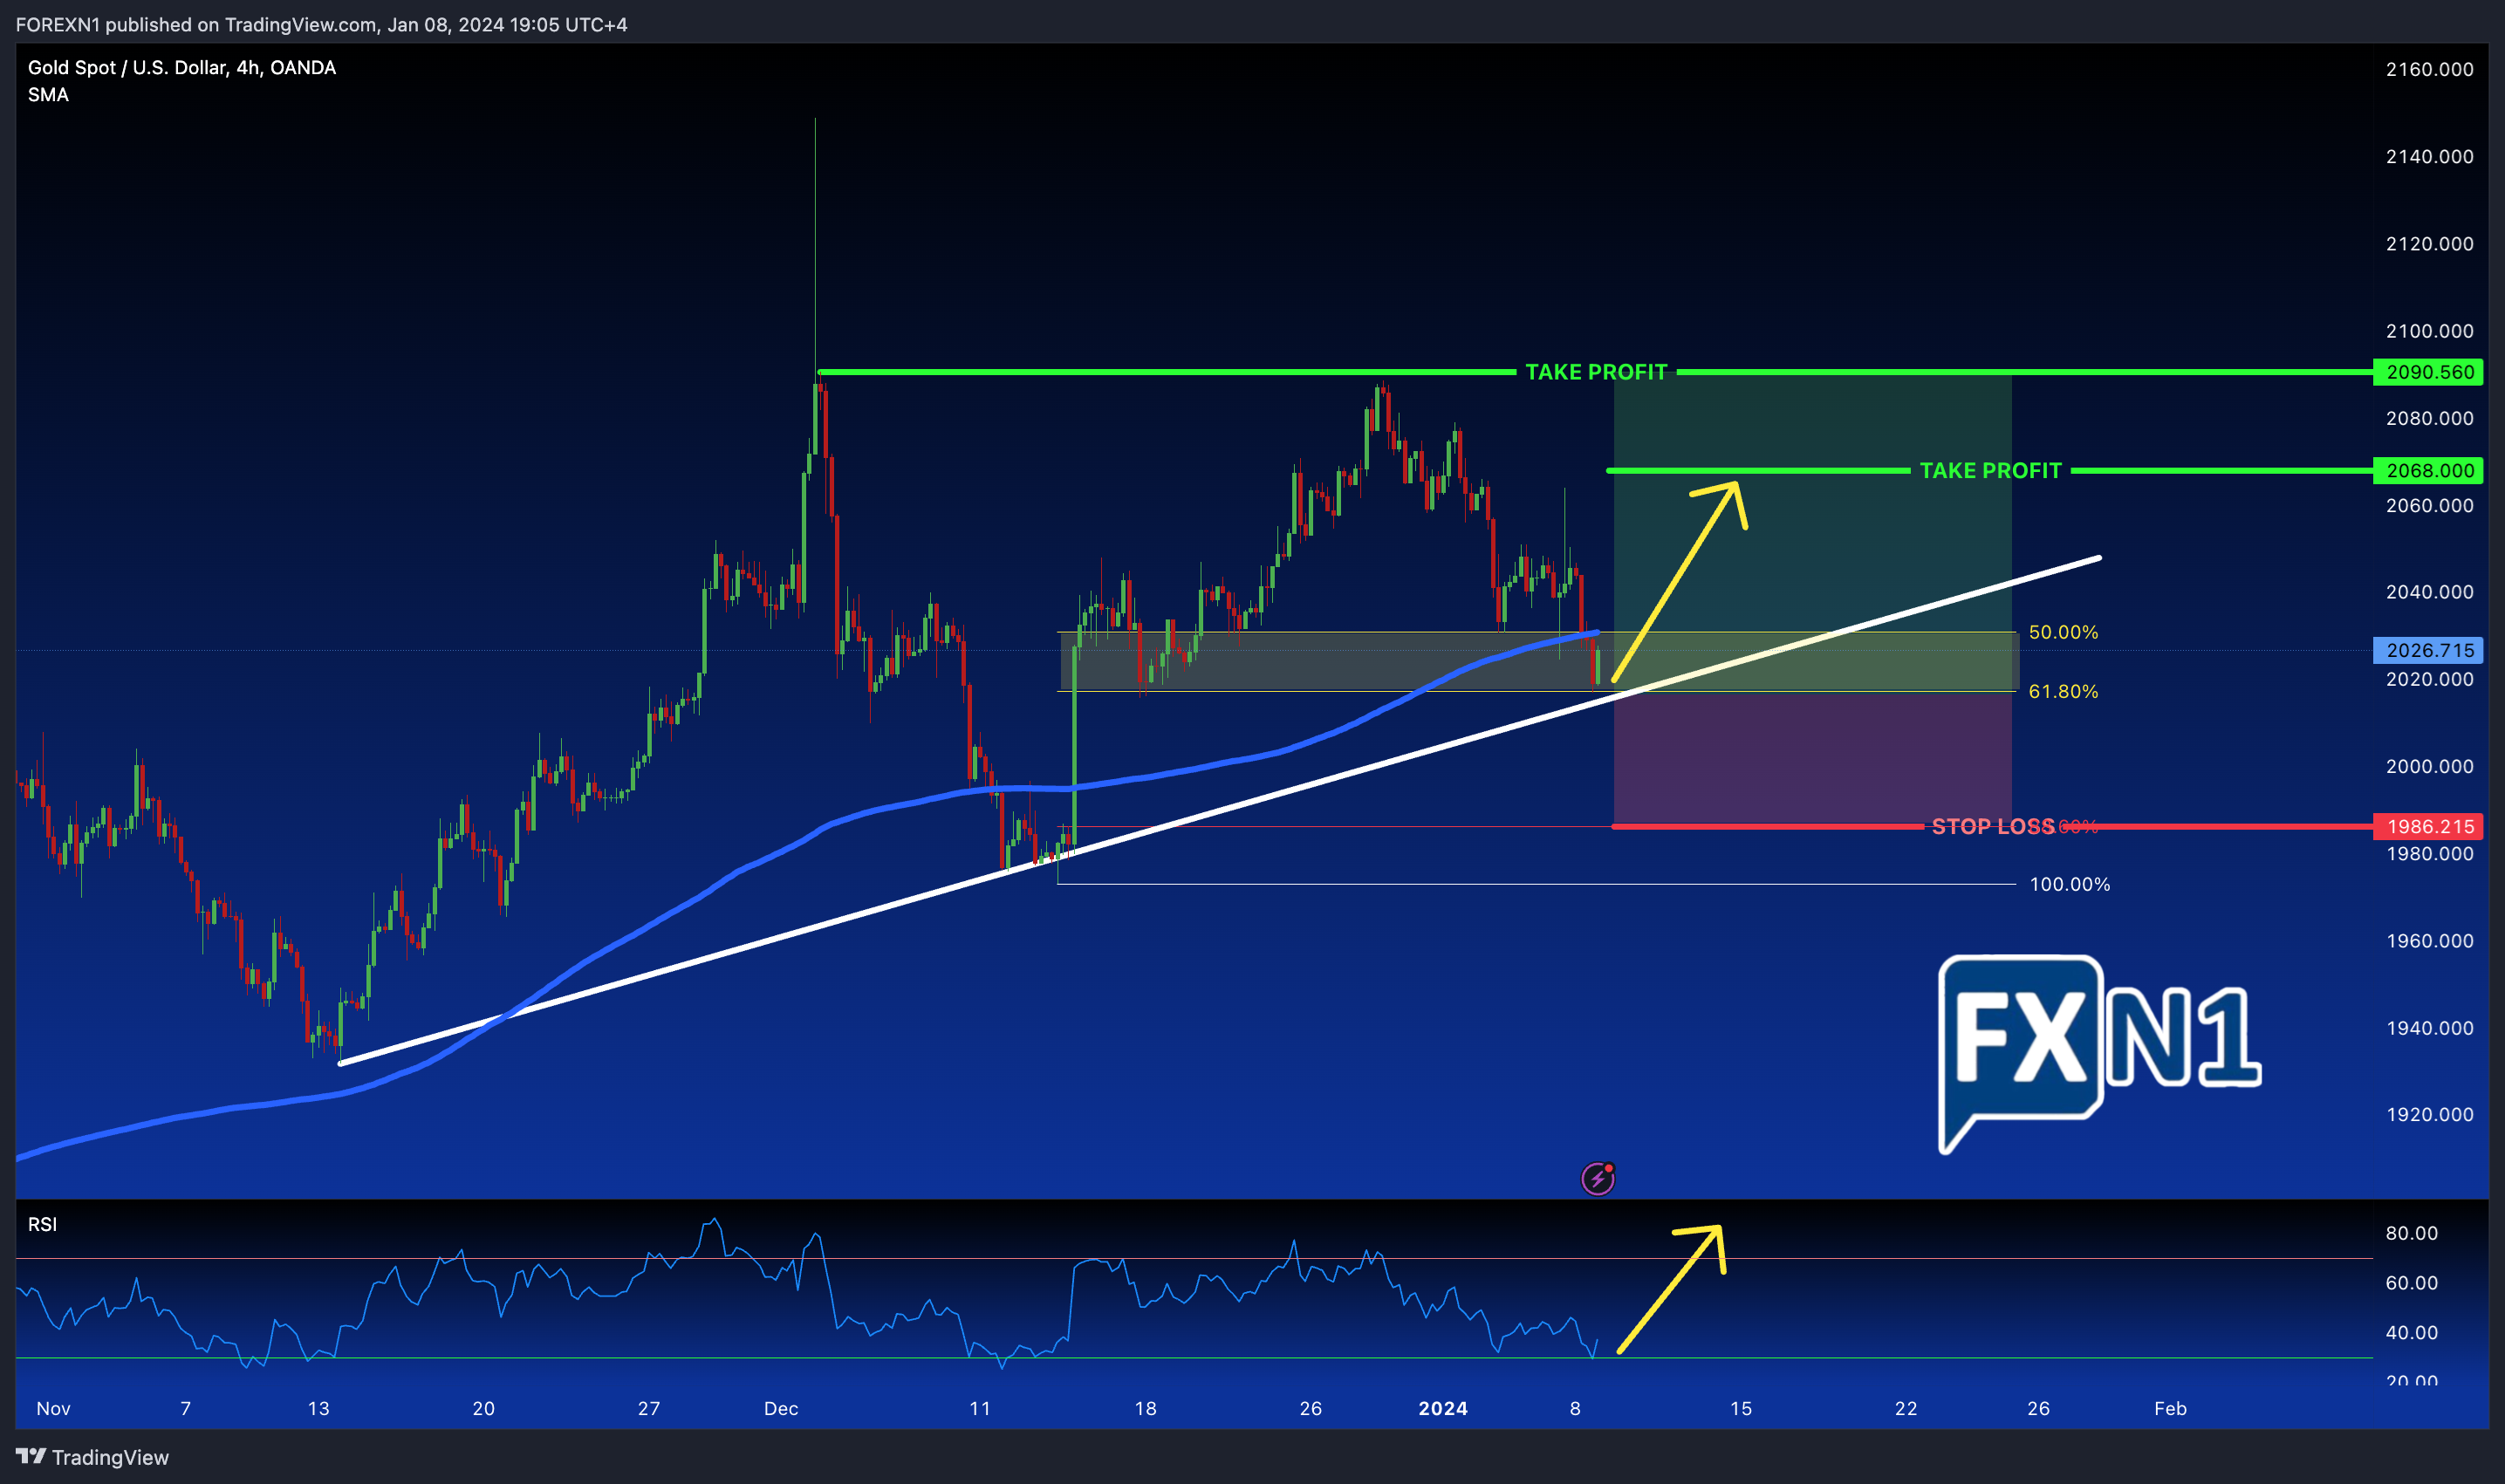Click the 50.00% Fibonacci level label
Image resolution: width=2505 pixels, height=1484 pixels.
coord(2063,632)
